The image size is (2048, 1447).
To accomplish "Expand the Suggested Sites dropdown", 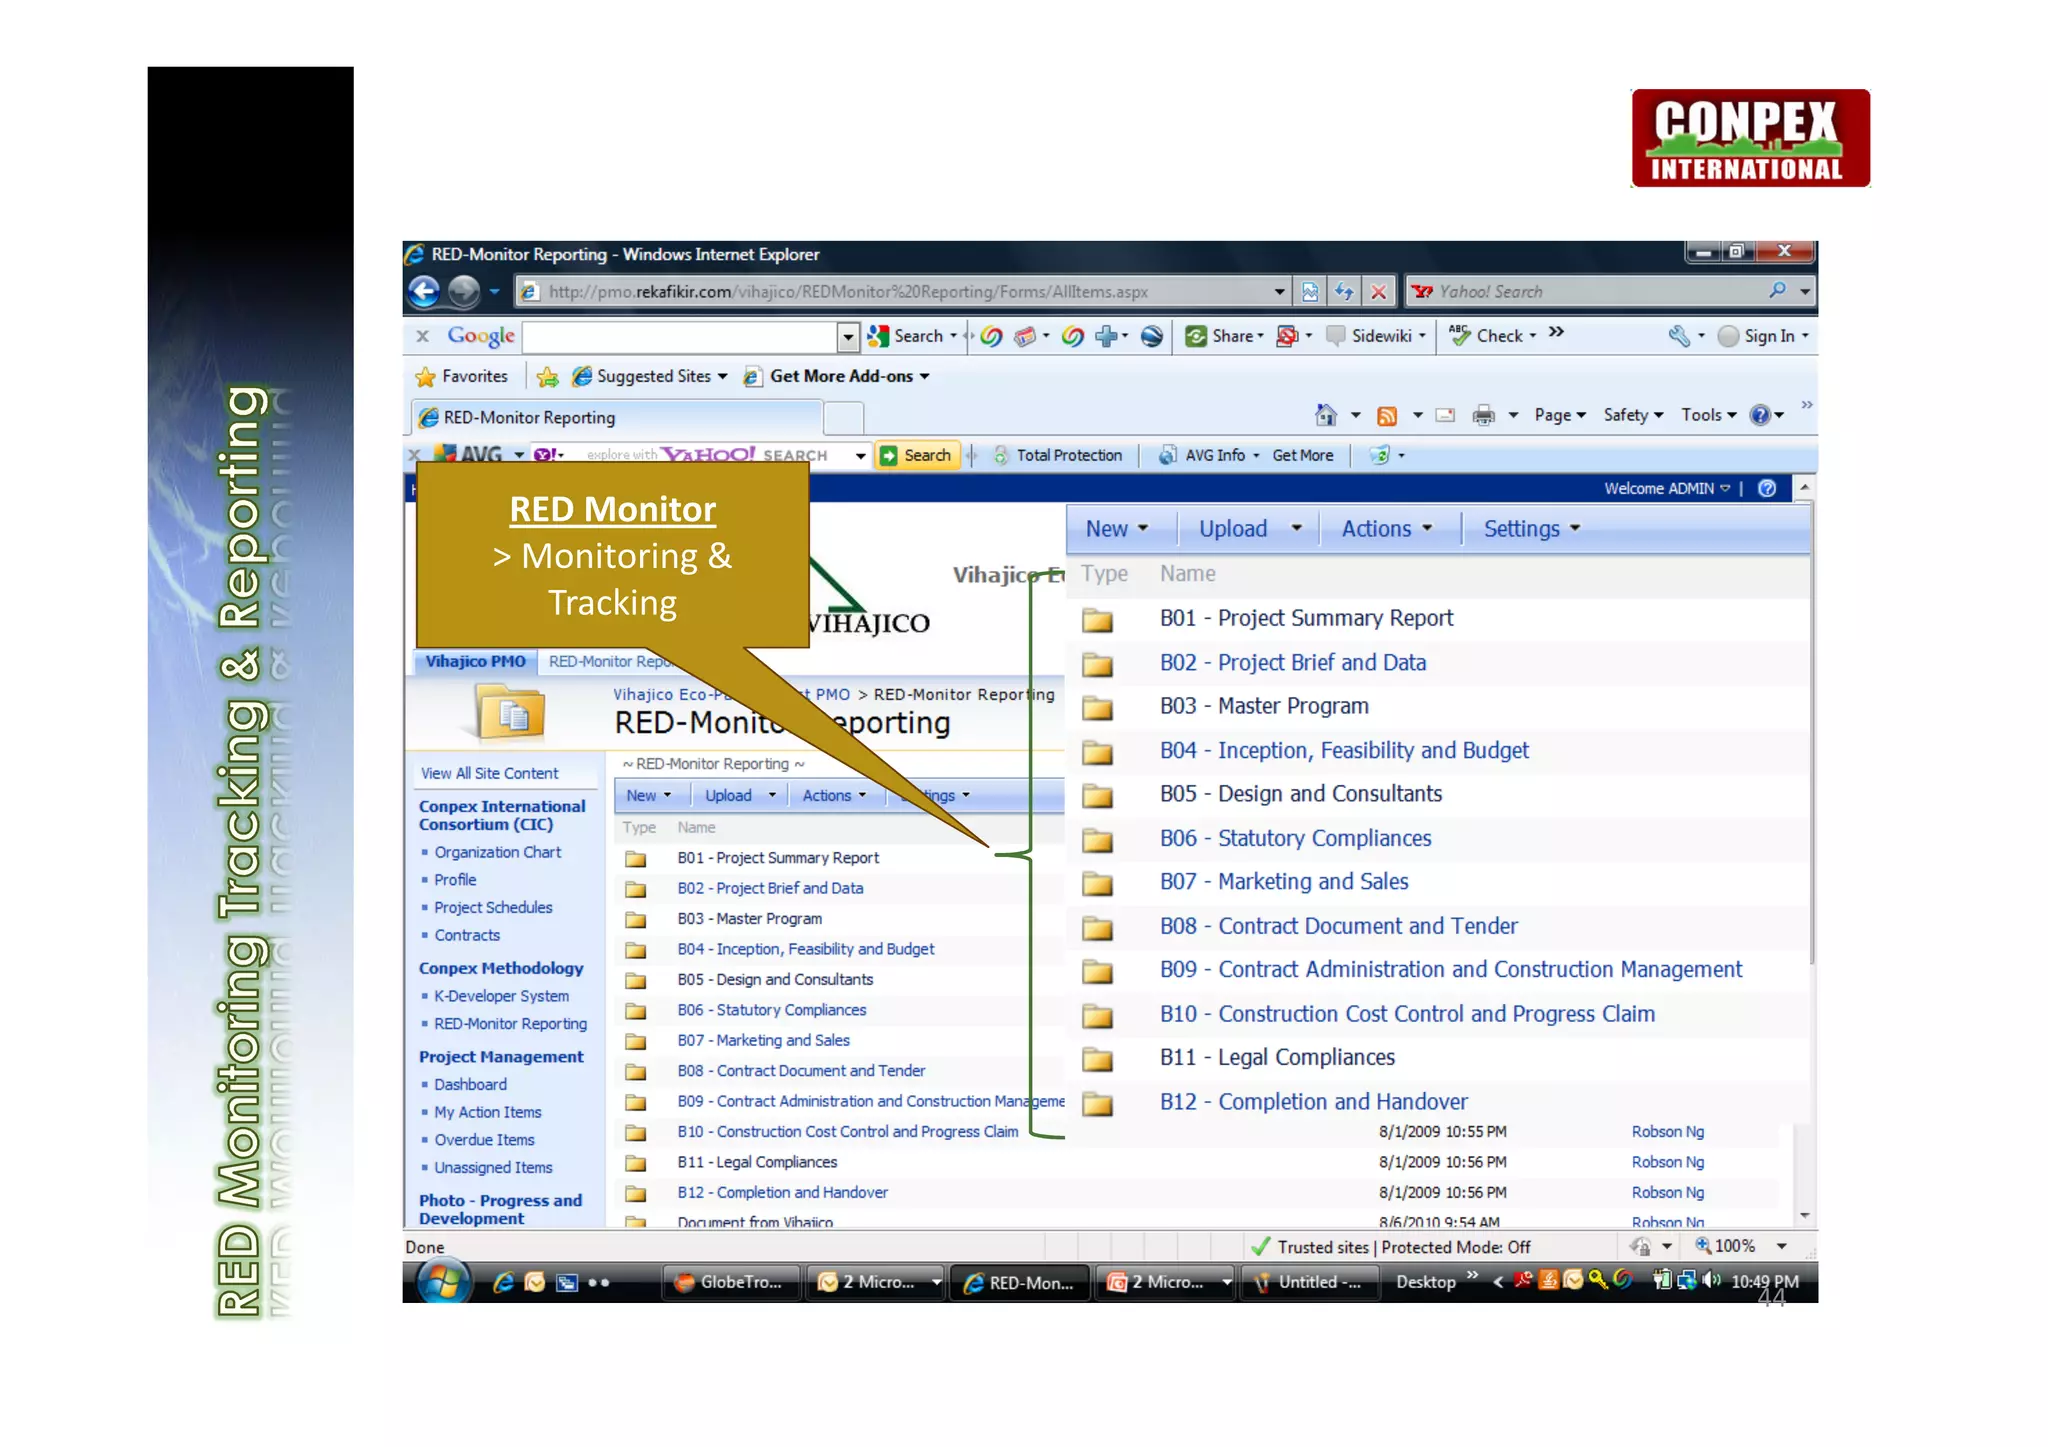I will 722,377.
